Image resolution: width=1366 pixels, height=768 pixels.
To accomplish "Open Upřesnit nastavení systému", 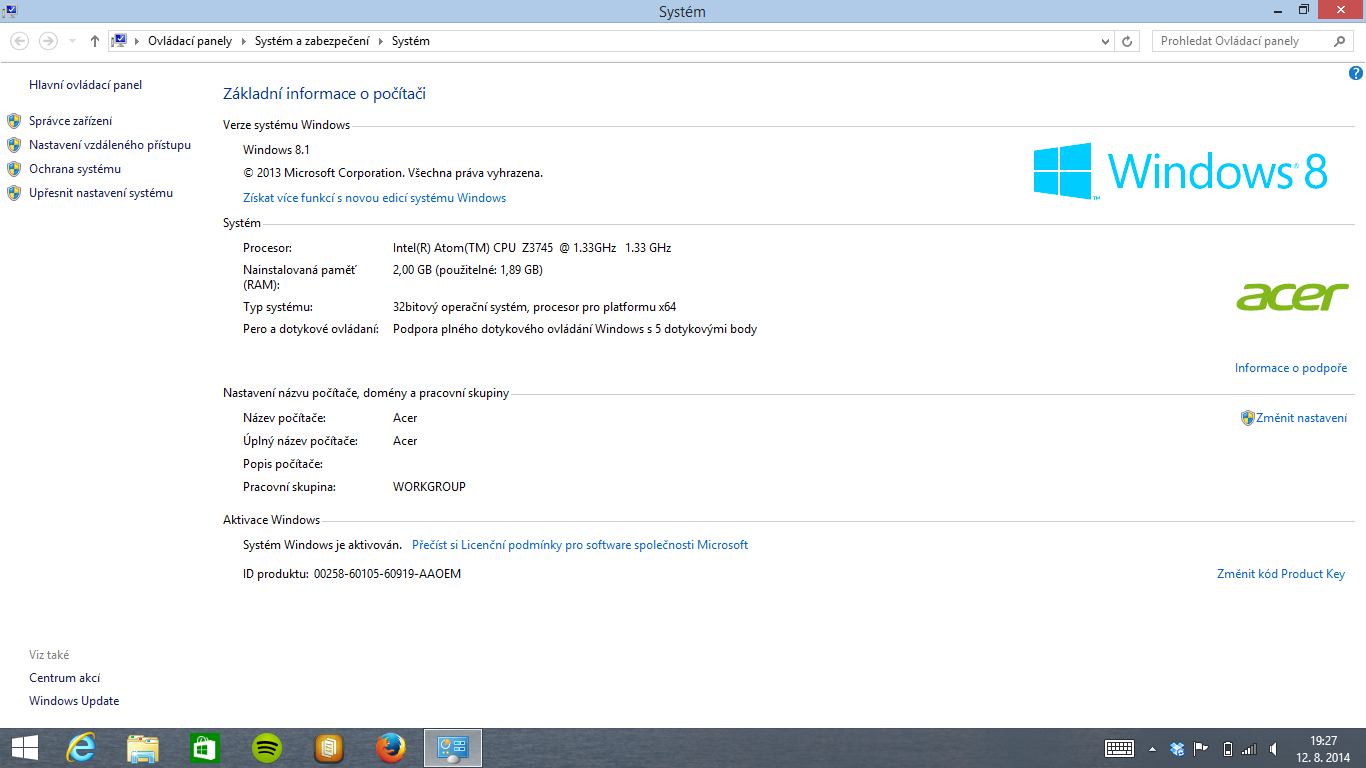I will tap(101, 193).
